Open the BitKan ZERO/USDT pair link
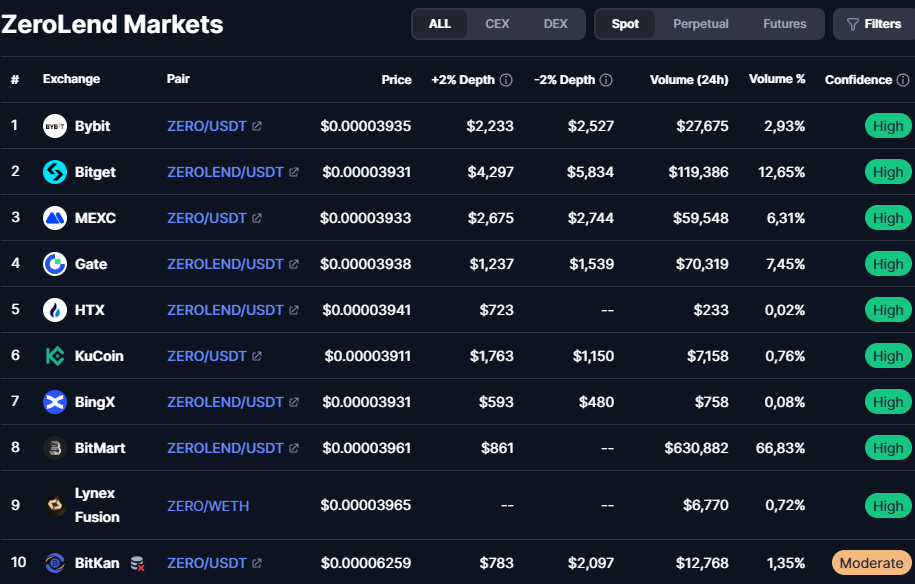This screenshot has height=584, width=915. point(207,563)
